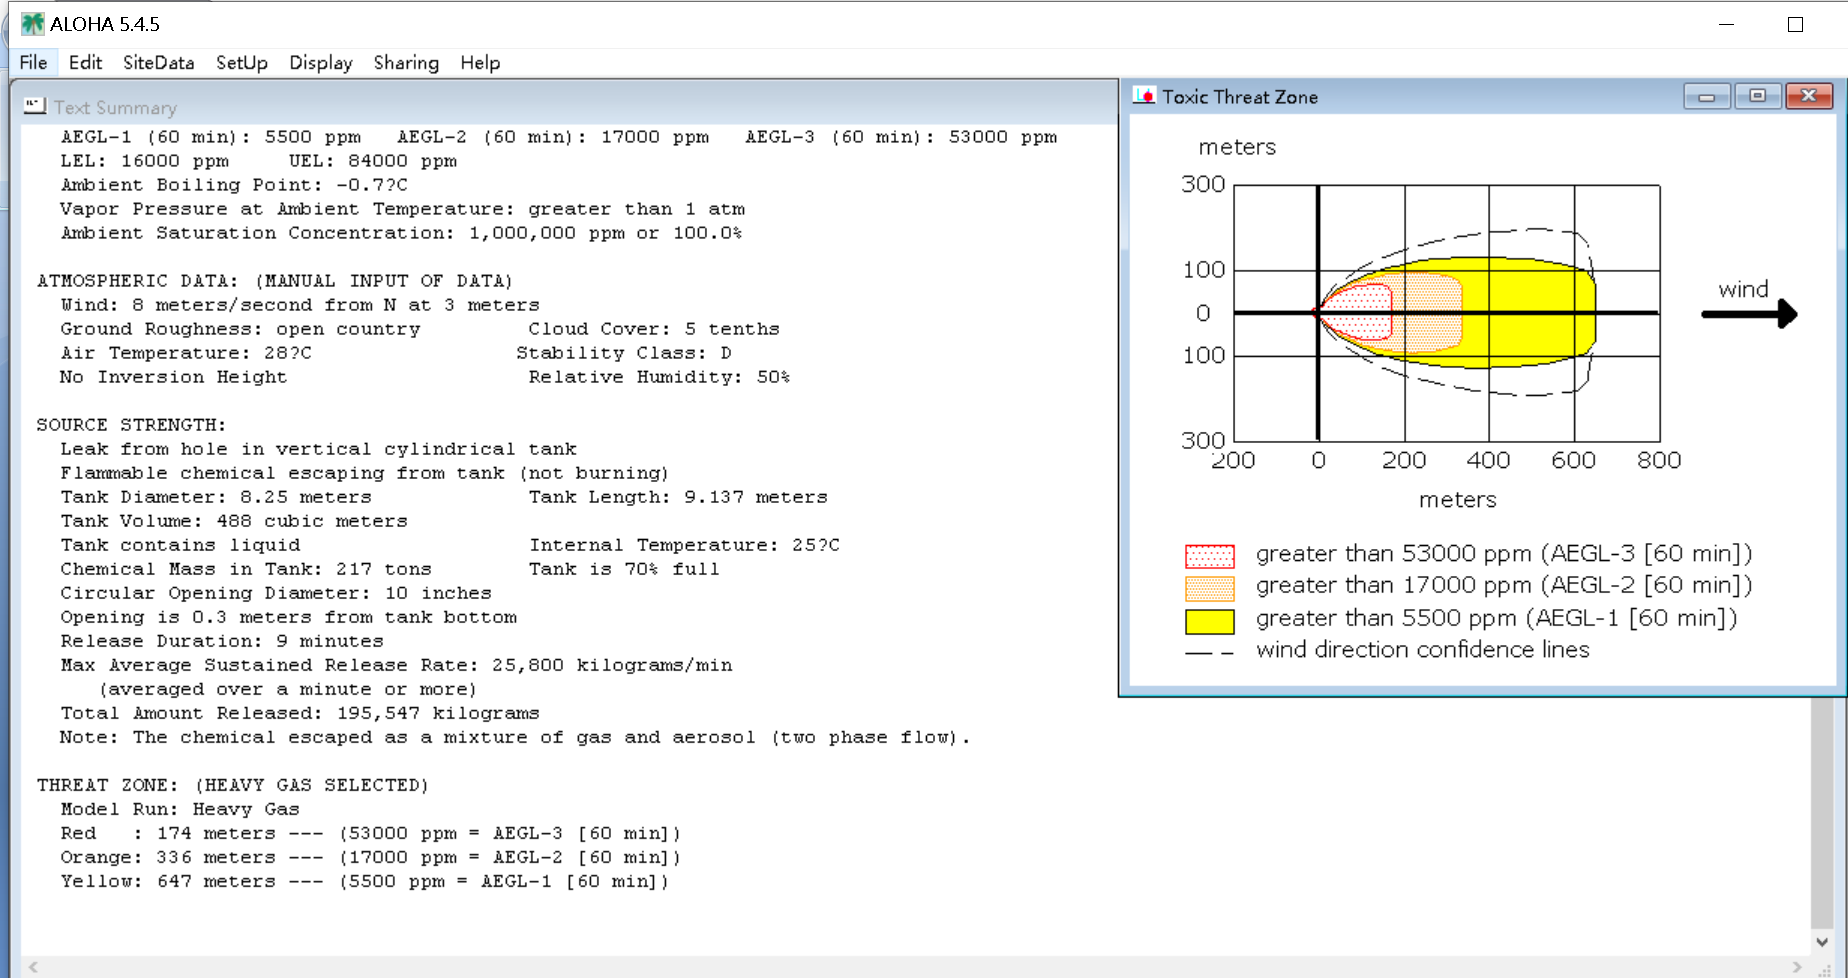
Task: Click 'Circular Opening Diameter: 10 inches' line
Action: point(276,593)
